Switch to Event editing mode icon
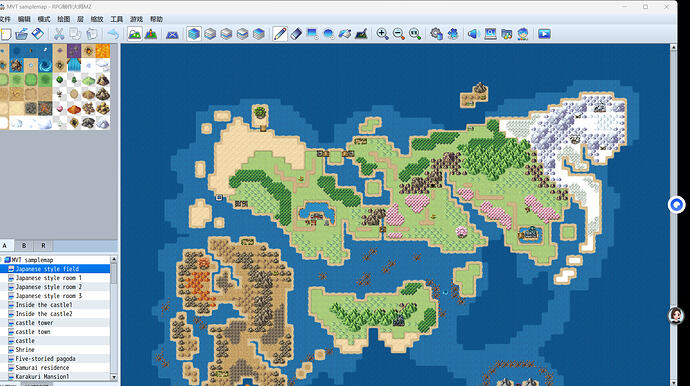The image size is (690, 386). click(x=151, y=34)
